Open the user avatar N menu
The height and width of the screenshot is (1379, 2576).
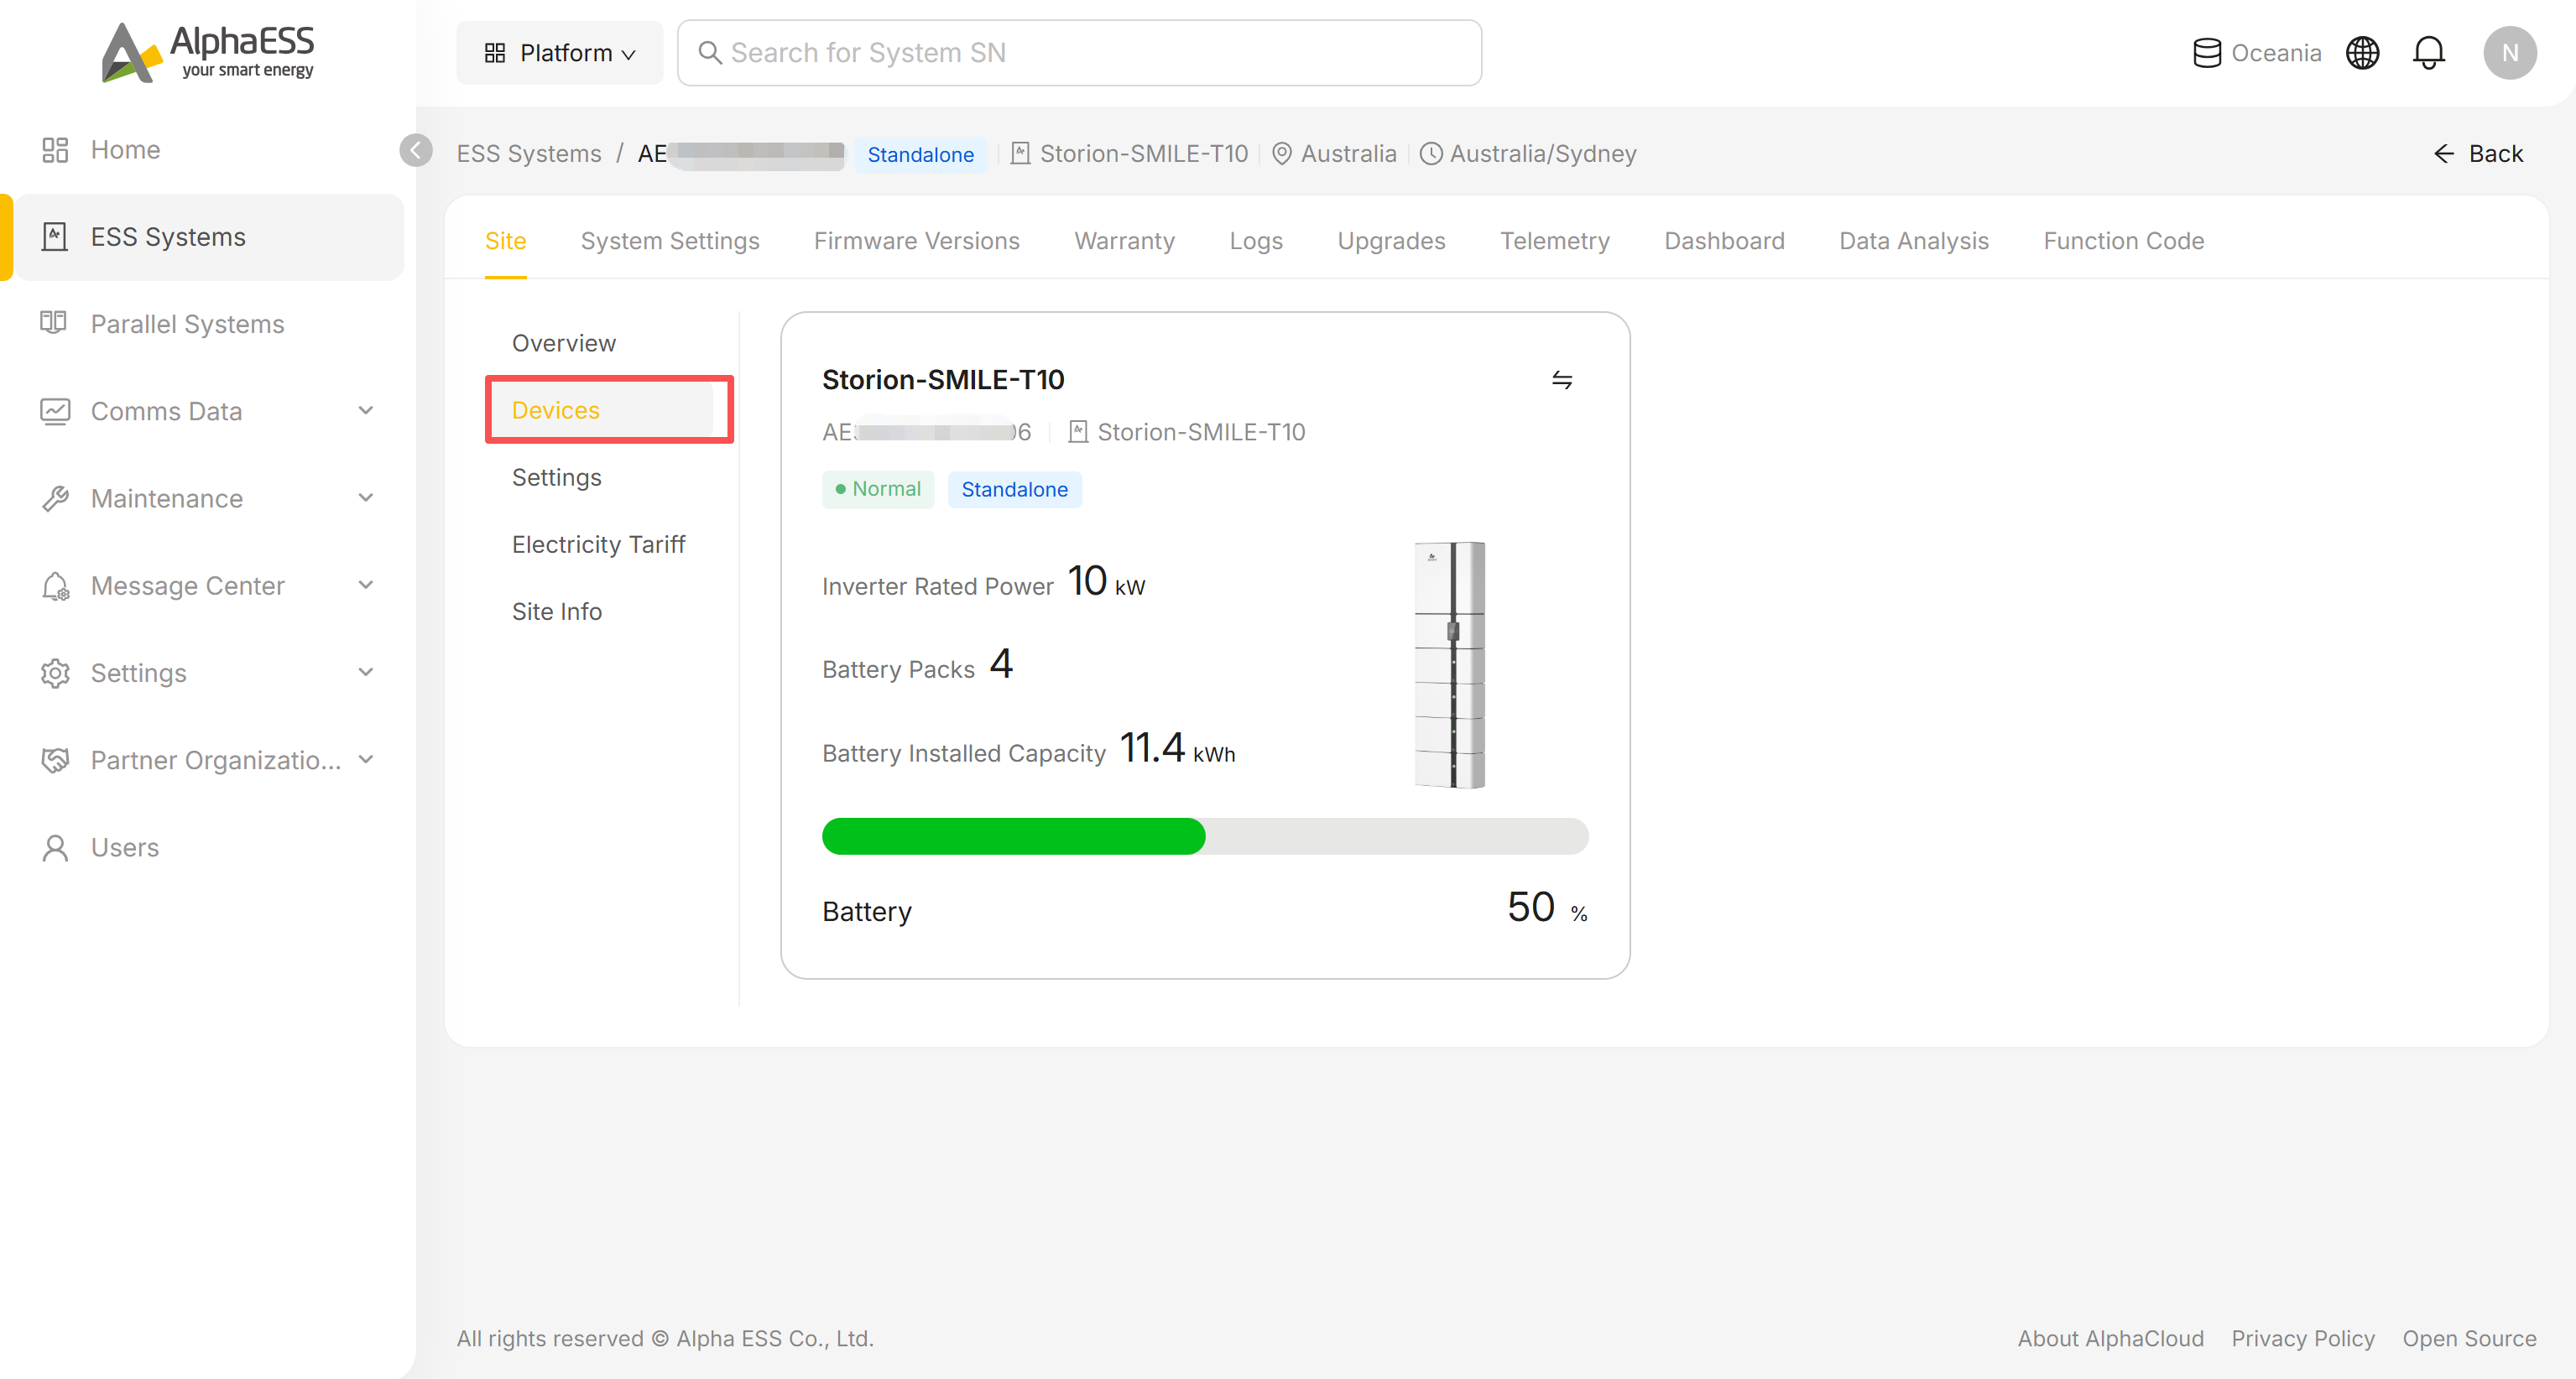pyautogui.click(x=2509, y=53)
